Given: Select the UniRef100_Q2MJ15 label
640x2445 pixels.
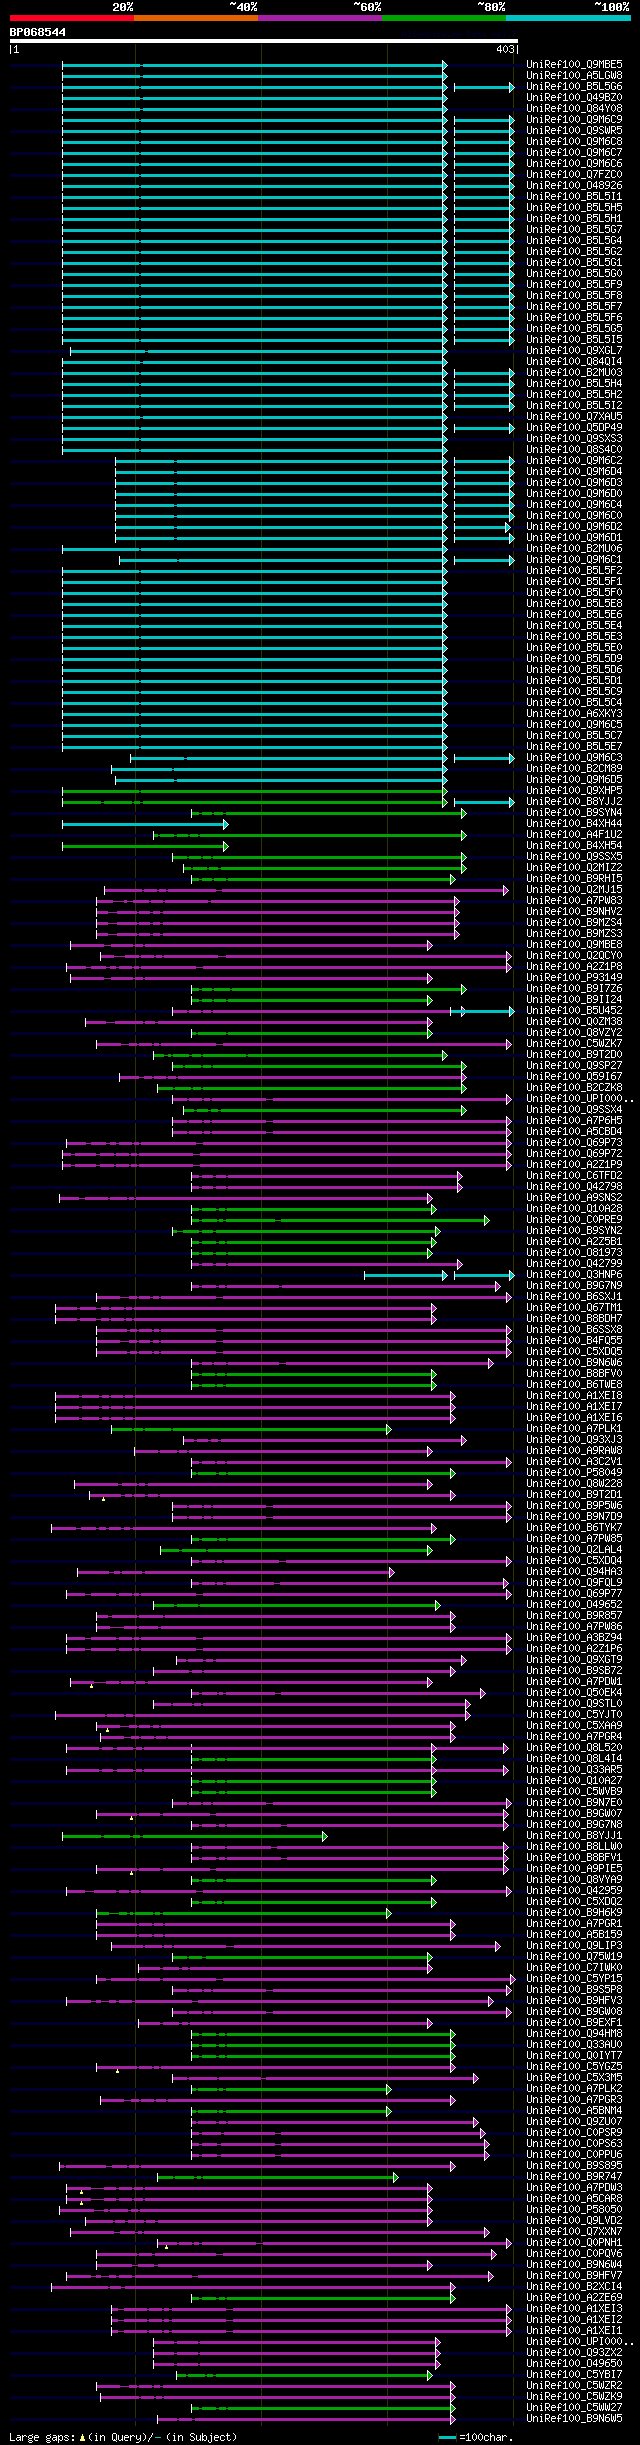Looking at the screenshot, I should (574, 889).
